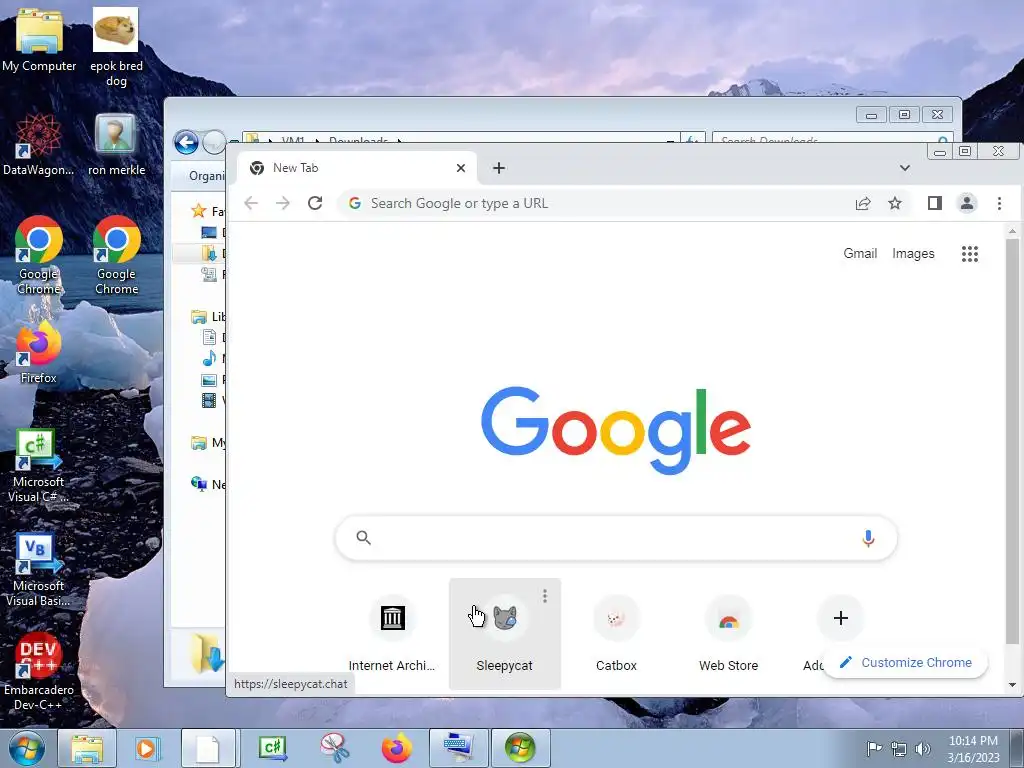Click volume speaker in system tray
The image size is (1024, 768).
[923, 749]
